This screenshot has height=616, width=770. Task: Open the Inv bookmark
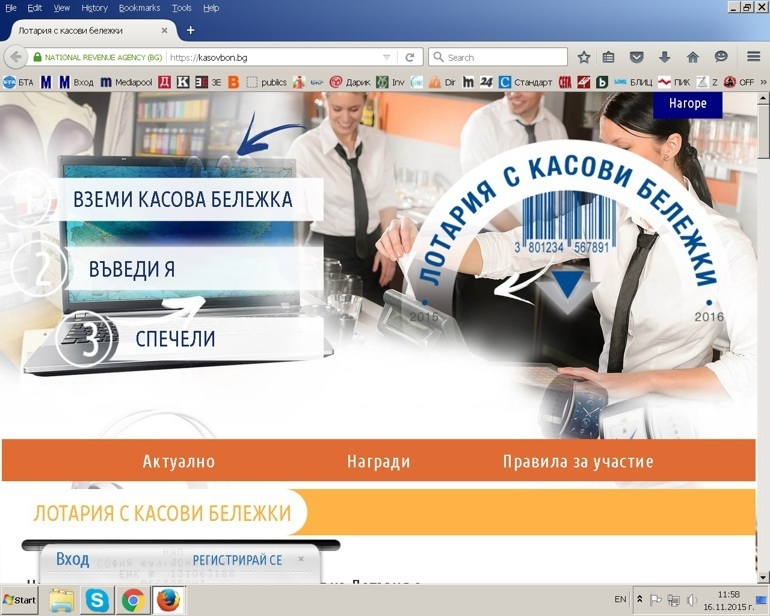point(390,83)
